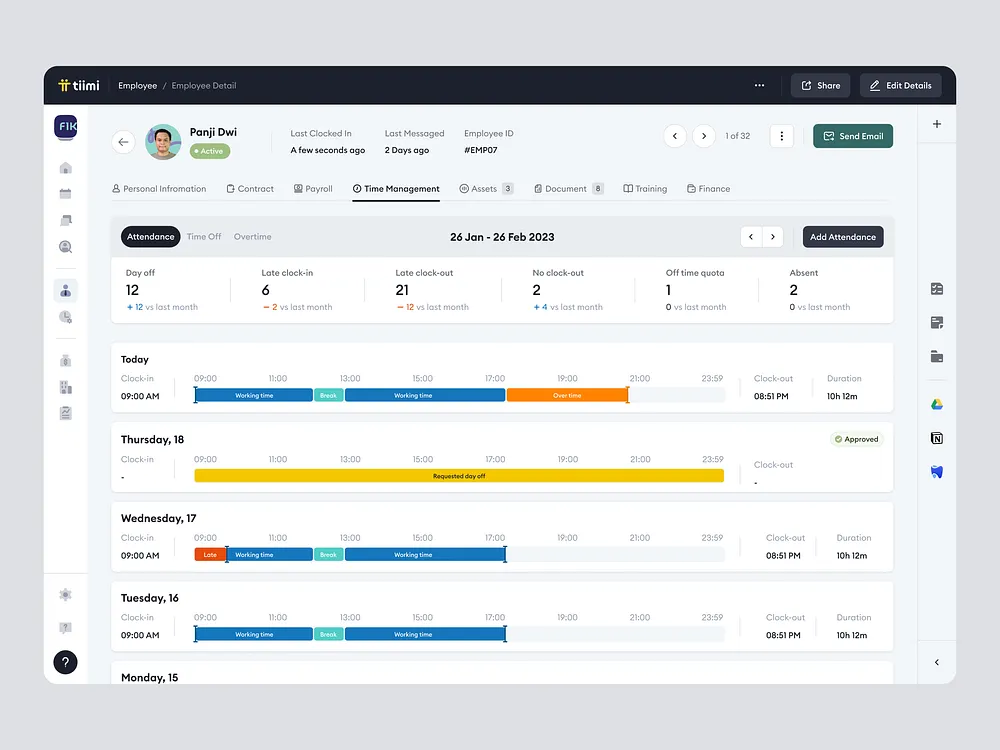Open the search icon in left sidebar
The height and width of the screenshot is (750, 1000).
click(65, 245)
